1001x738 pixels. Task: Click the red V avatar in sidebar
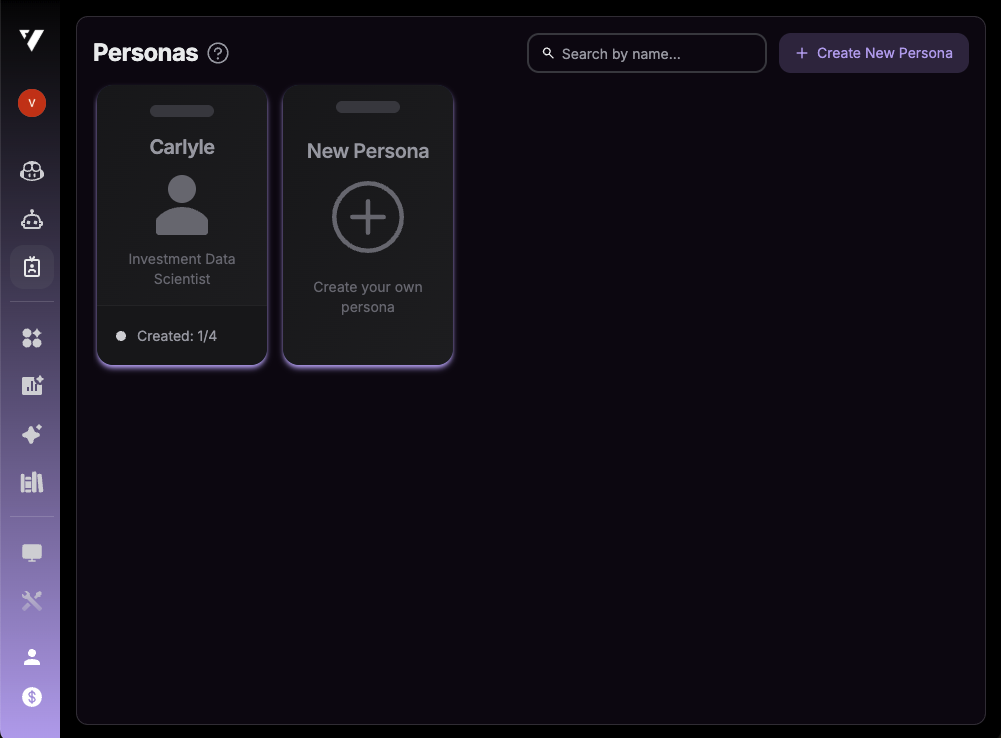[31, 103]
